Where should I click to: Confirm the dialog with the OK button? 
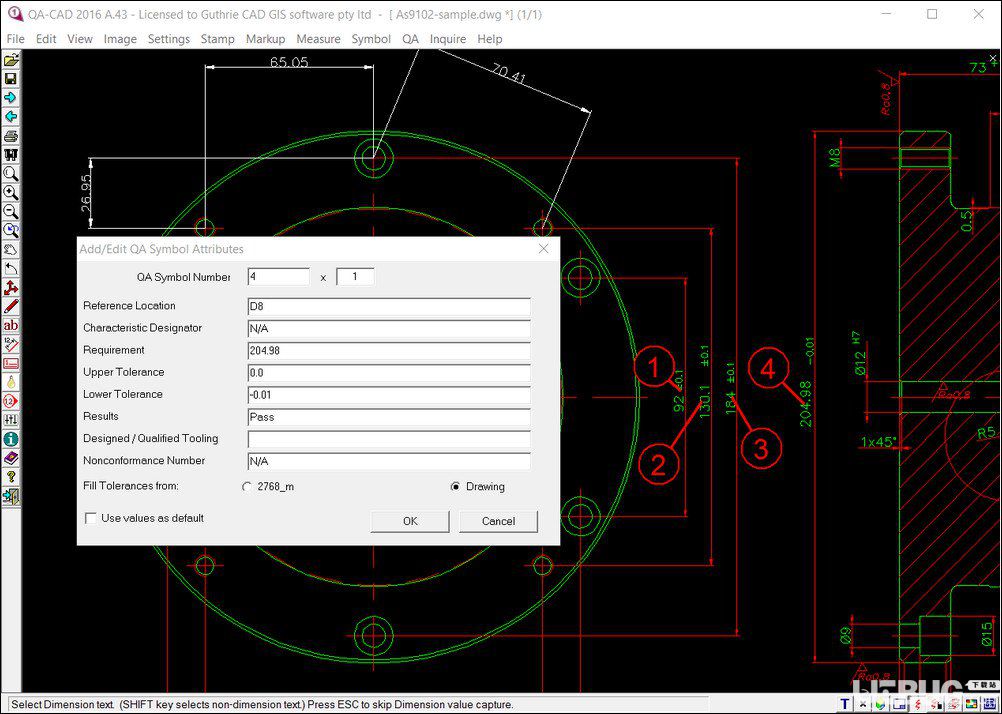click(410, 521)
